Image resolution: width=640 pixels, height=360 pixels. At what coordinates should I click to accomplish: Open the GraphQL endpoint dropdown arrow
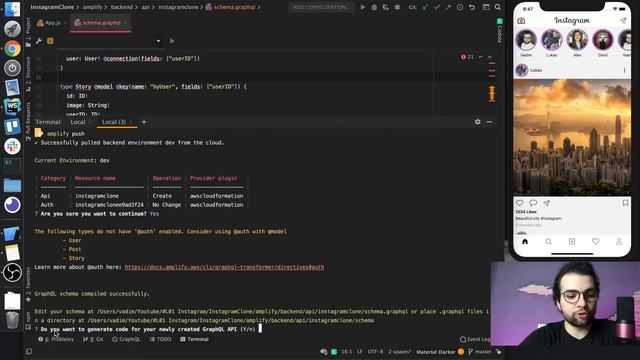(158, 41)
